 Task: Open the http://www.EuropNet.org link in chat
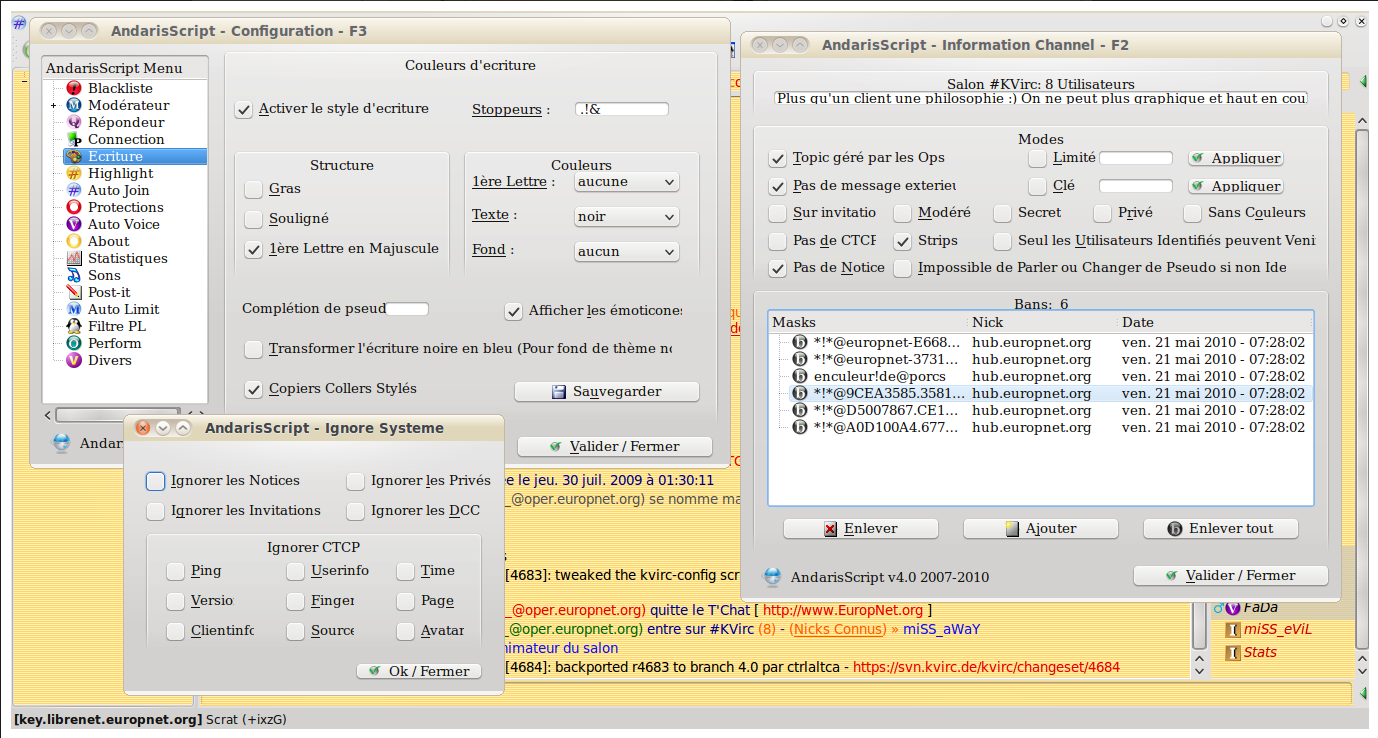click(843, 610)
